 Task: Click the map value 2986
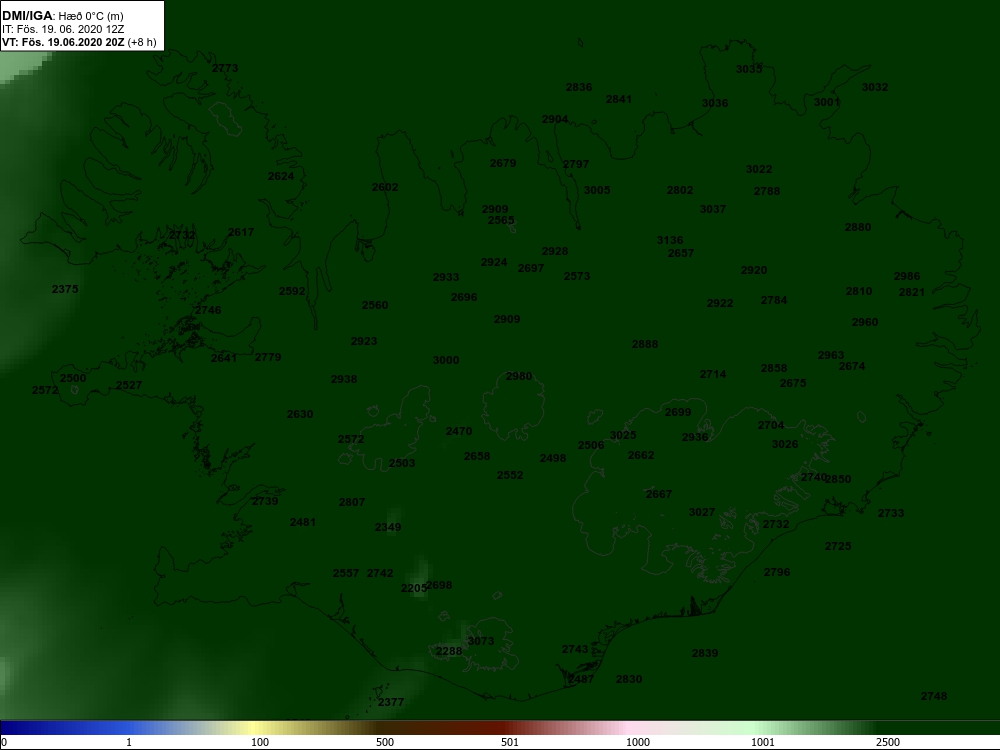point(907,277)
